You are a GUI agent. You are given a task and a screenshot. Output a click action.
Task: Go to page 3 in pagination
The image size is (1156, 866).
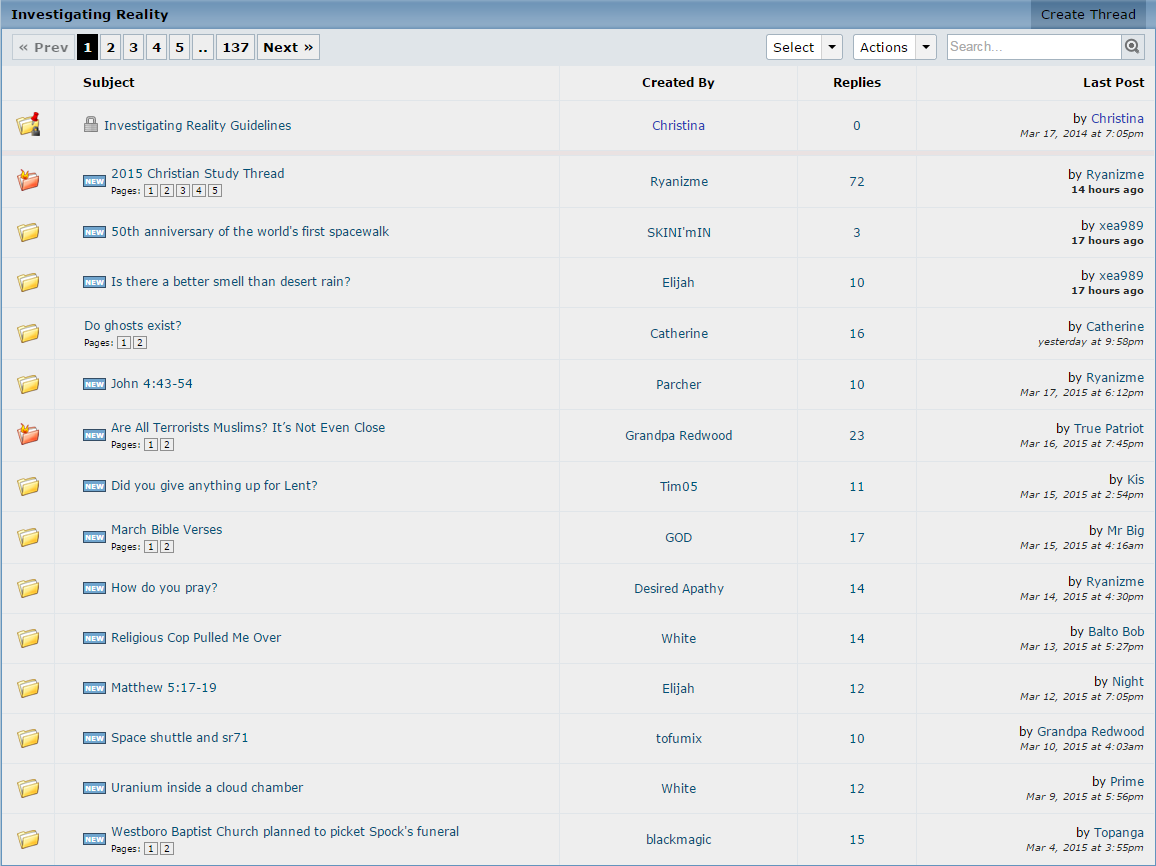(133, 47)
